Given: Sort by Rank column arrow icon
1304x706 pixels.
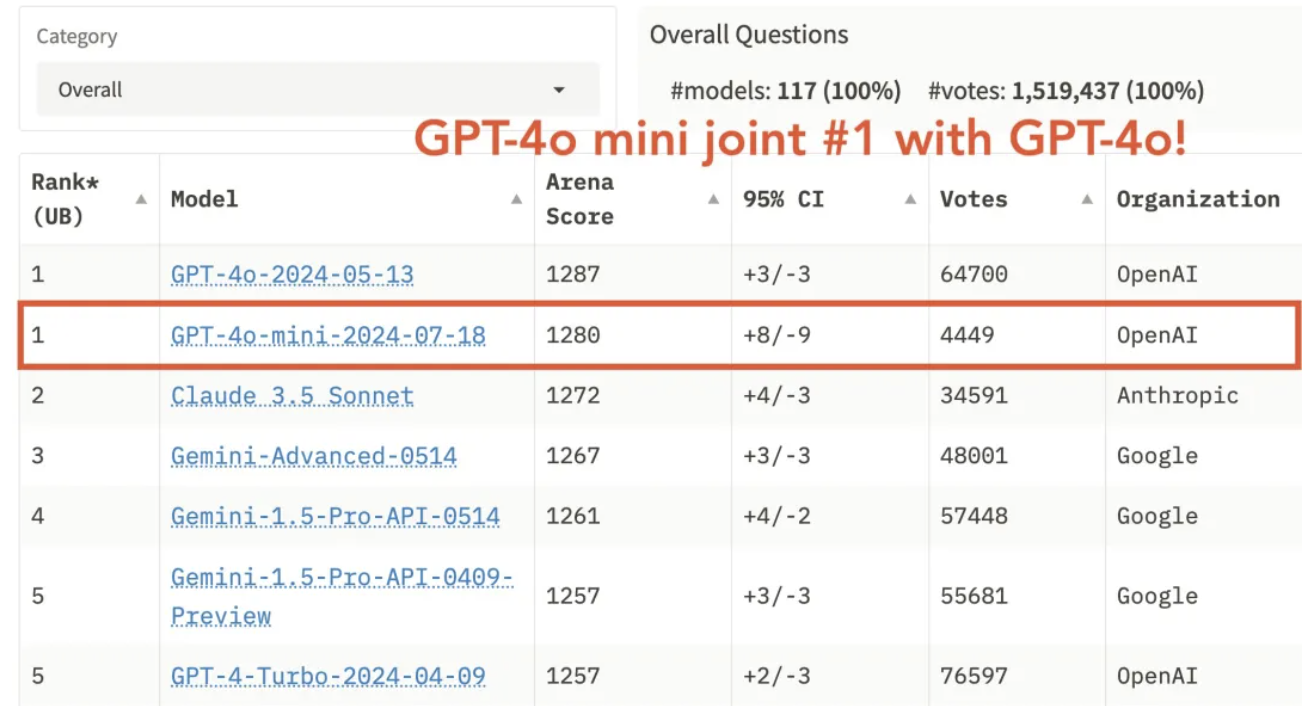Looking at the screenshot, I should pyautogui.click(x=141, y=199).
